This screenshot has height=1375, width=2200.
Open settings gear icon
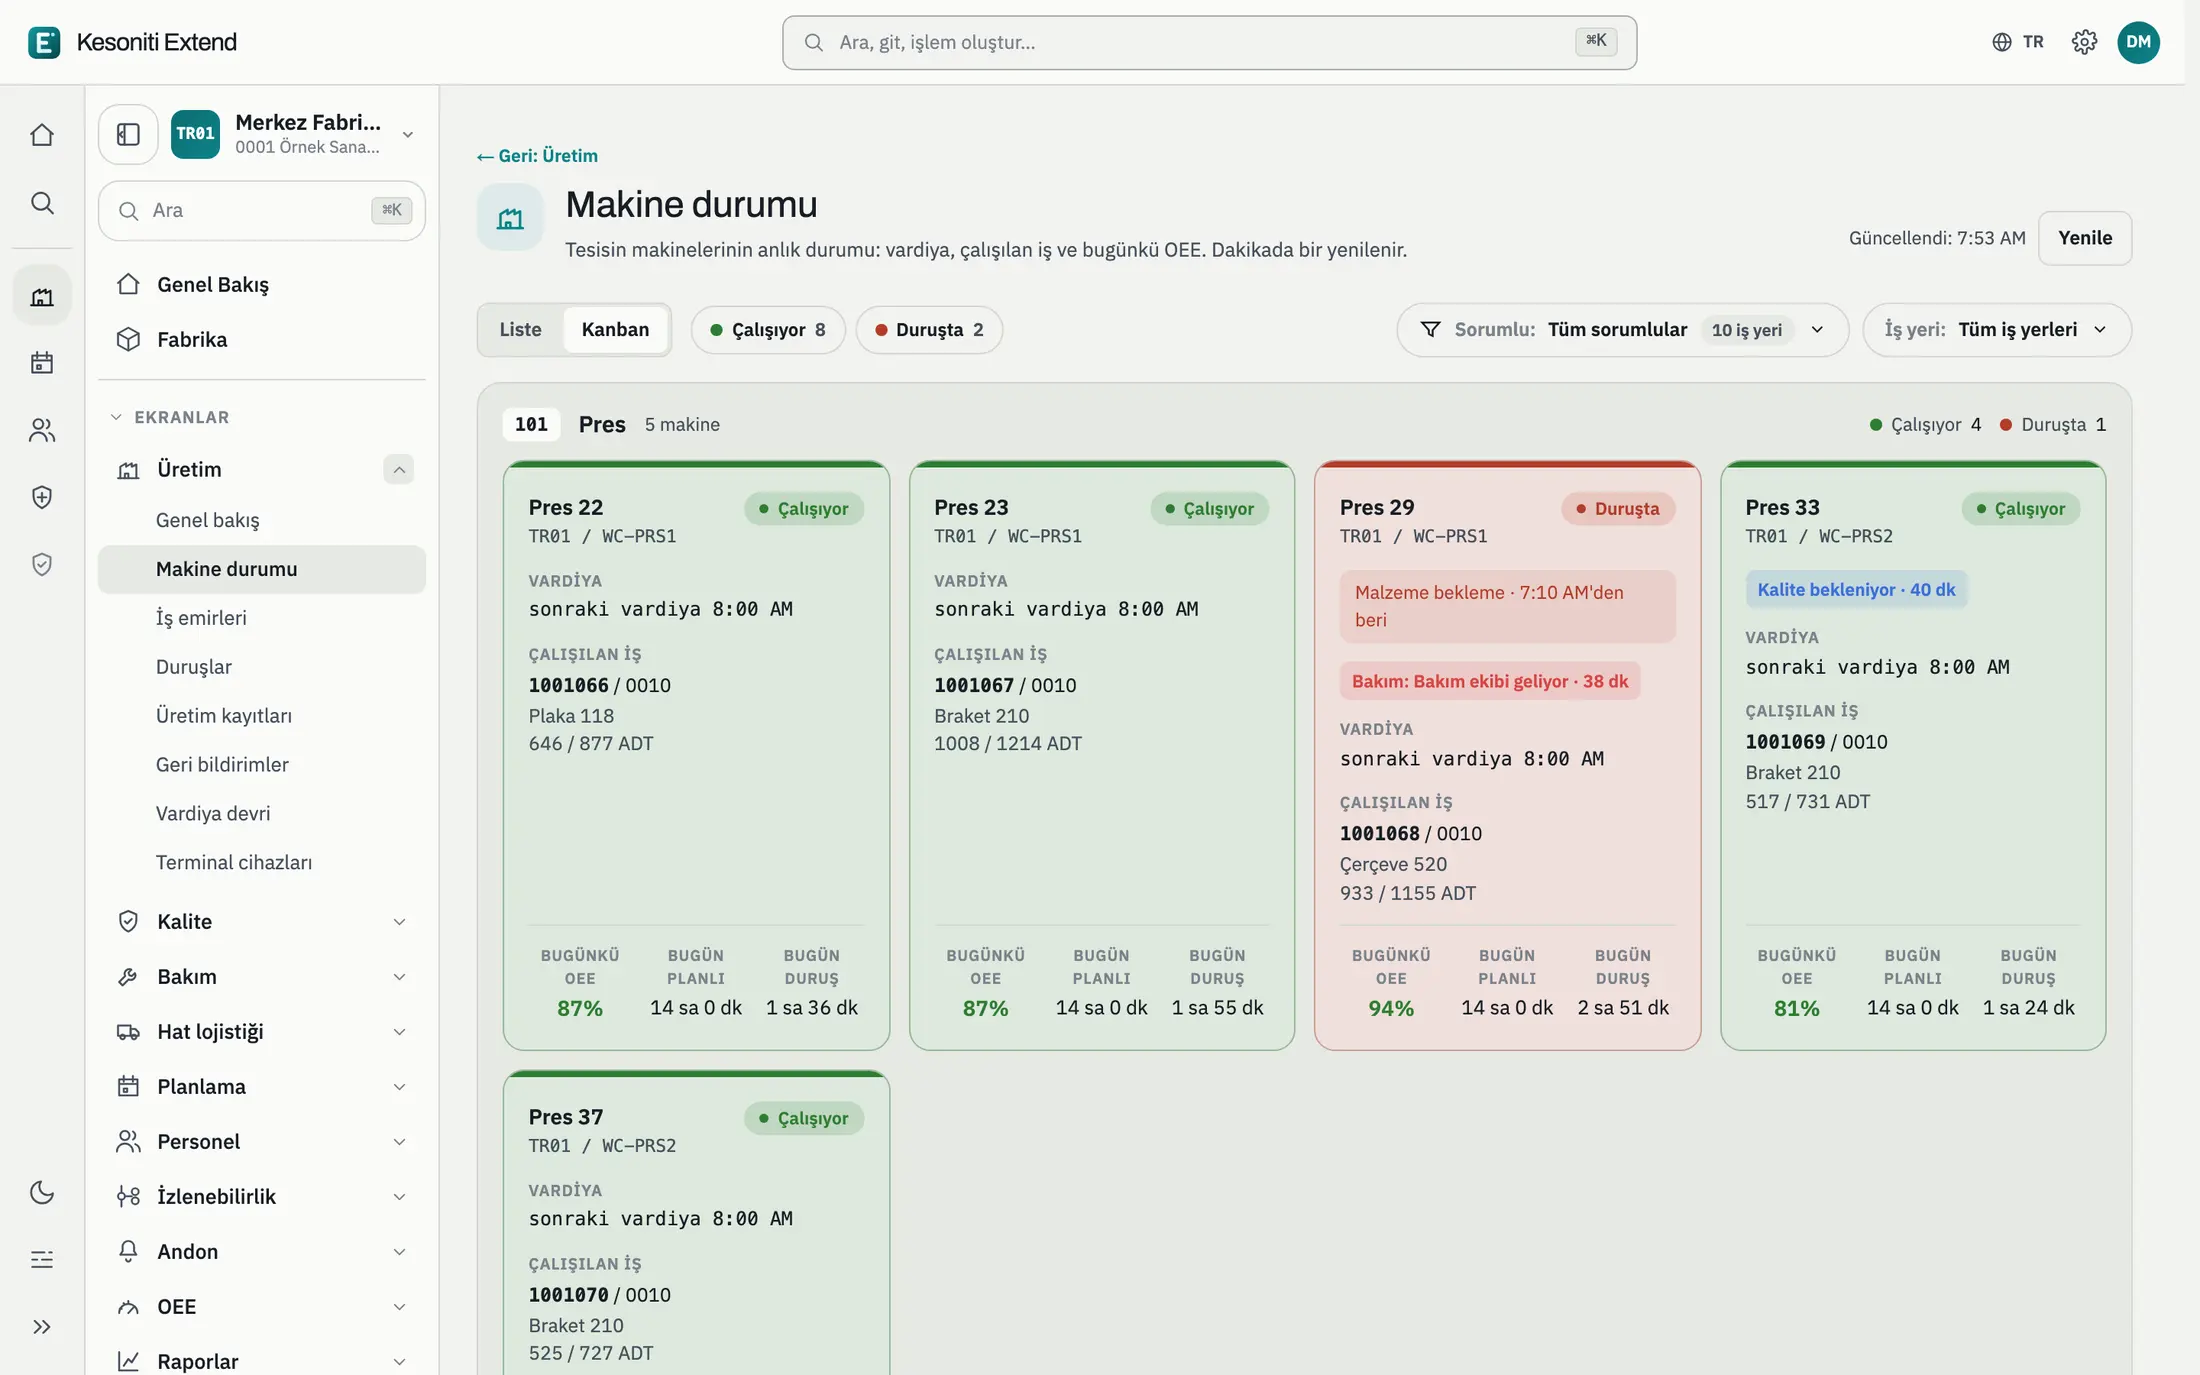click(x=2084, y=42)
